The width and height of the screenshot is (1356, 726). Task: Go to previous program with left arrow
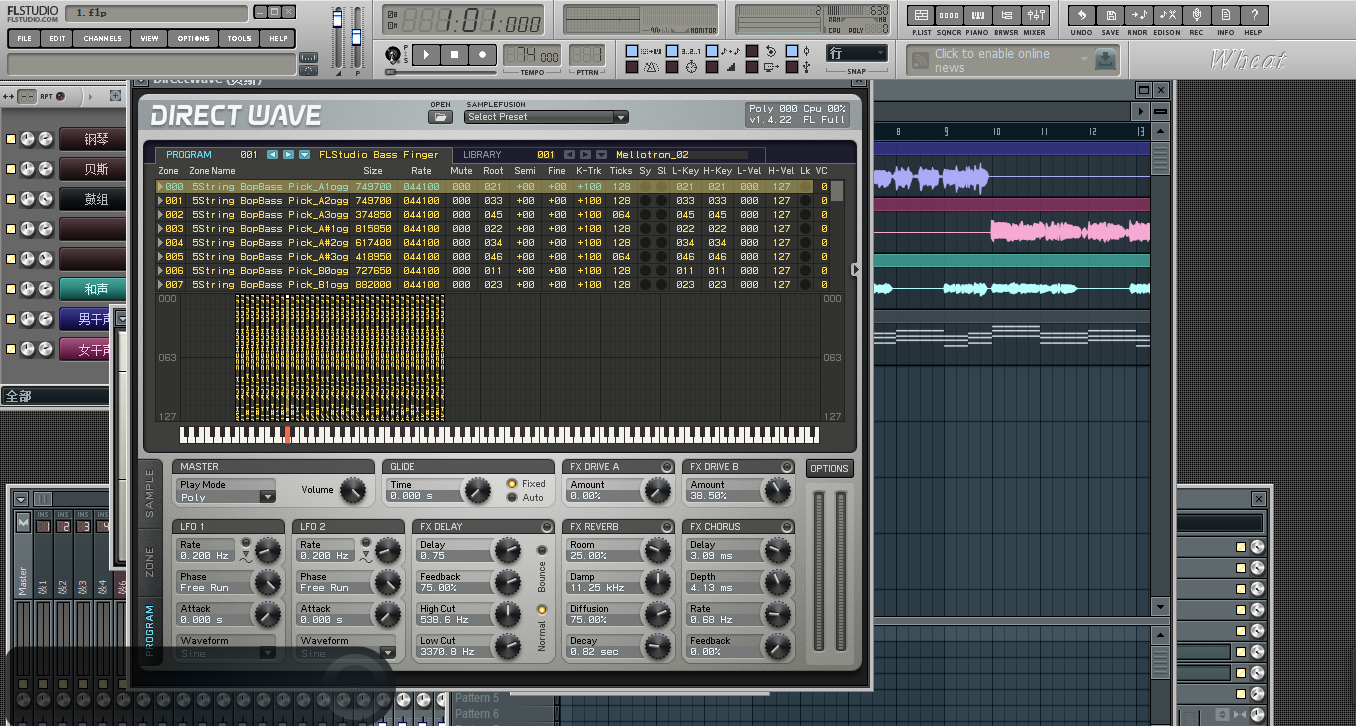point(272,155)
